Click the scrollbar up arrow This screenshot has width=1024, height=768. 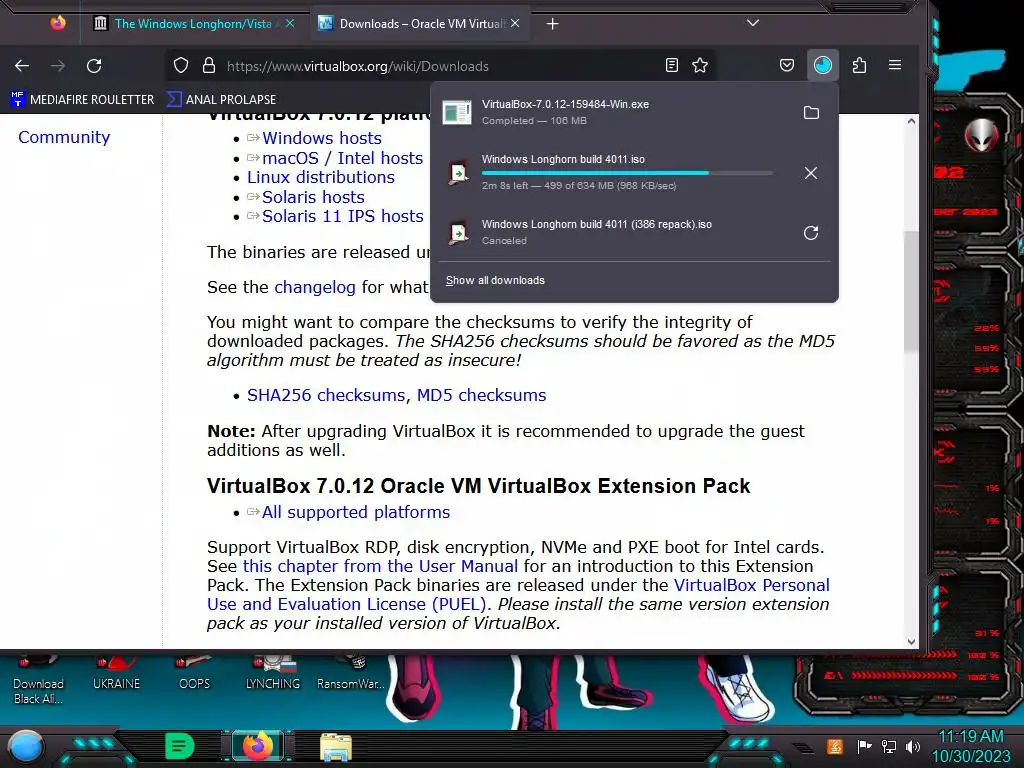tap(911, 121)
